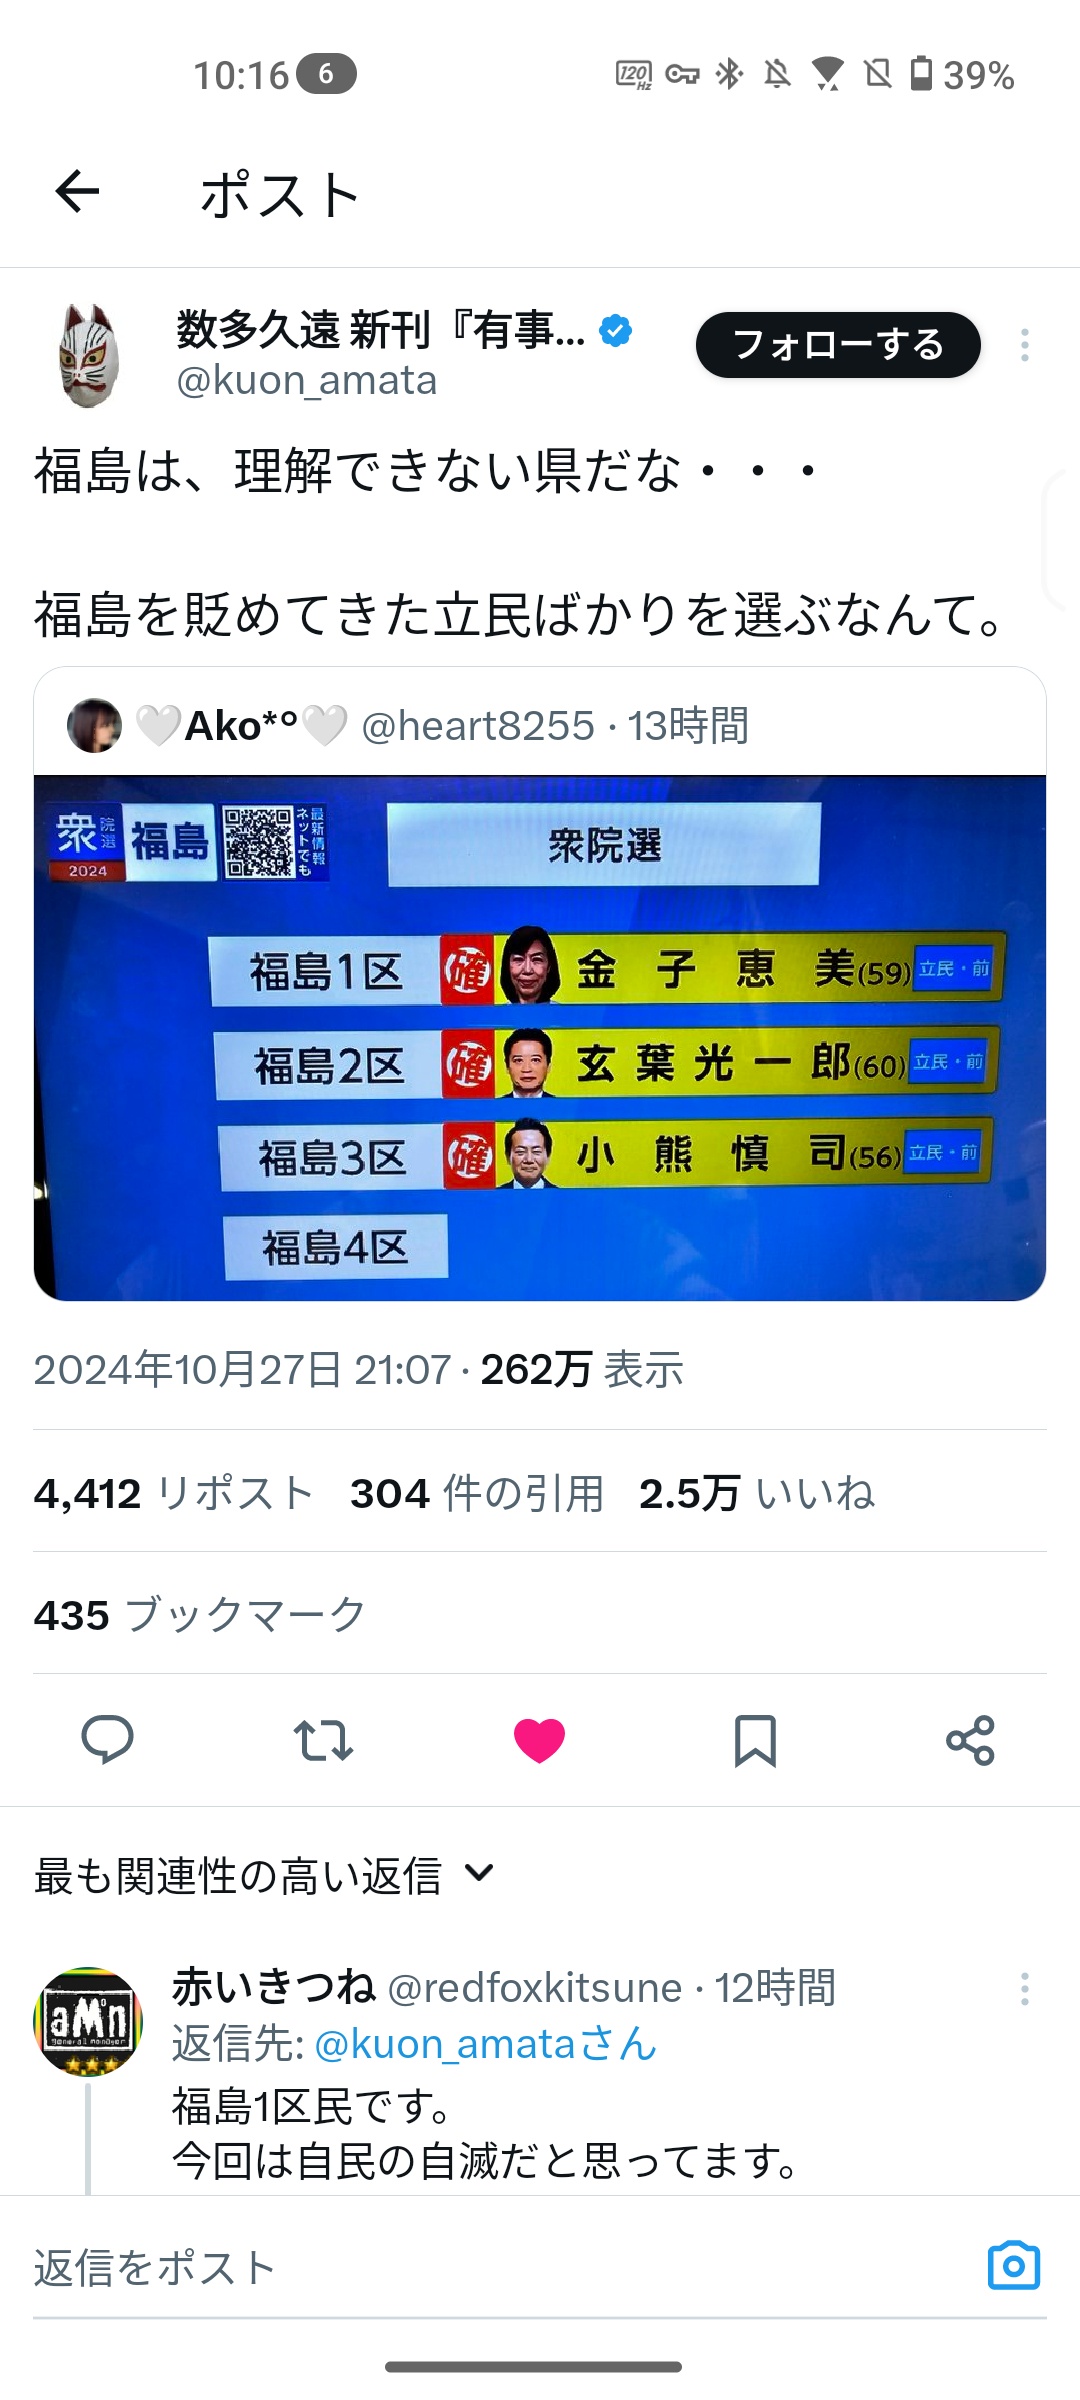Toggle the pink heart like icon
Image resolution: width=1080 pixels, height=2400 pixels.
tap(539, 1740)
